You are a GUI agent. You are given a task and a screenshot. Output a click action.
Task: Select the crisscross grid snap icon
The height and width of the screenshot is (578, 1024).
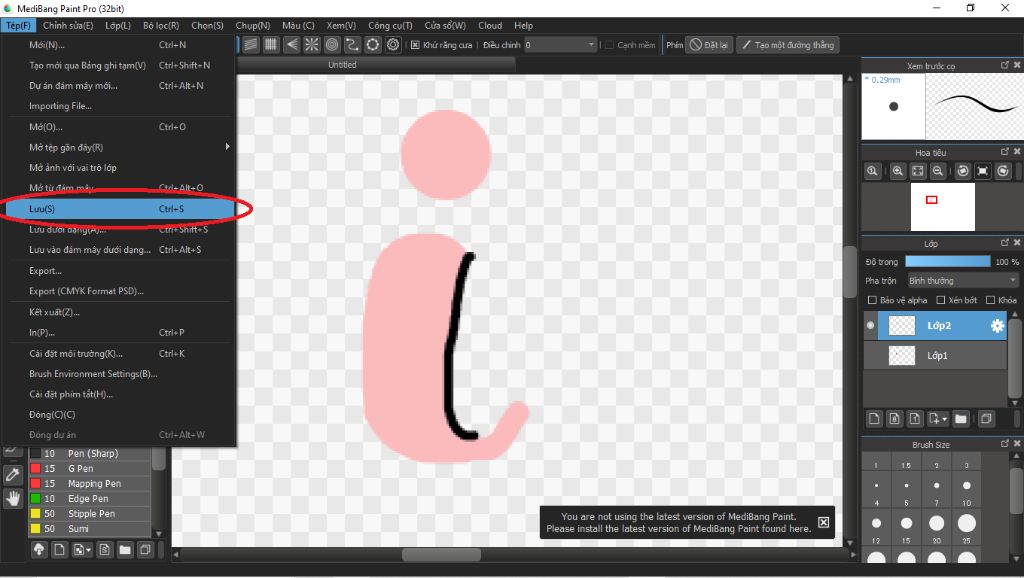pyautogui.click(x=271, y=44)
